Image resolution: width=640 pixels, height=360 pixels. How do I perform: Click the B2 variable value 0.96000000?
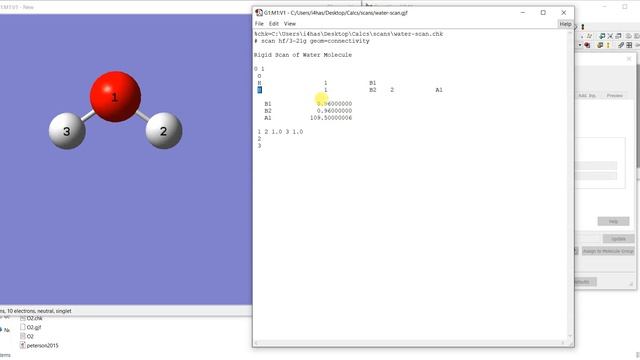pos(334,111)
